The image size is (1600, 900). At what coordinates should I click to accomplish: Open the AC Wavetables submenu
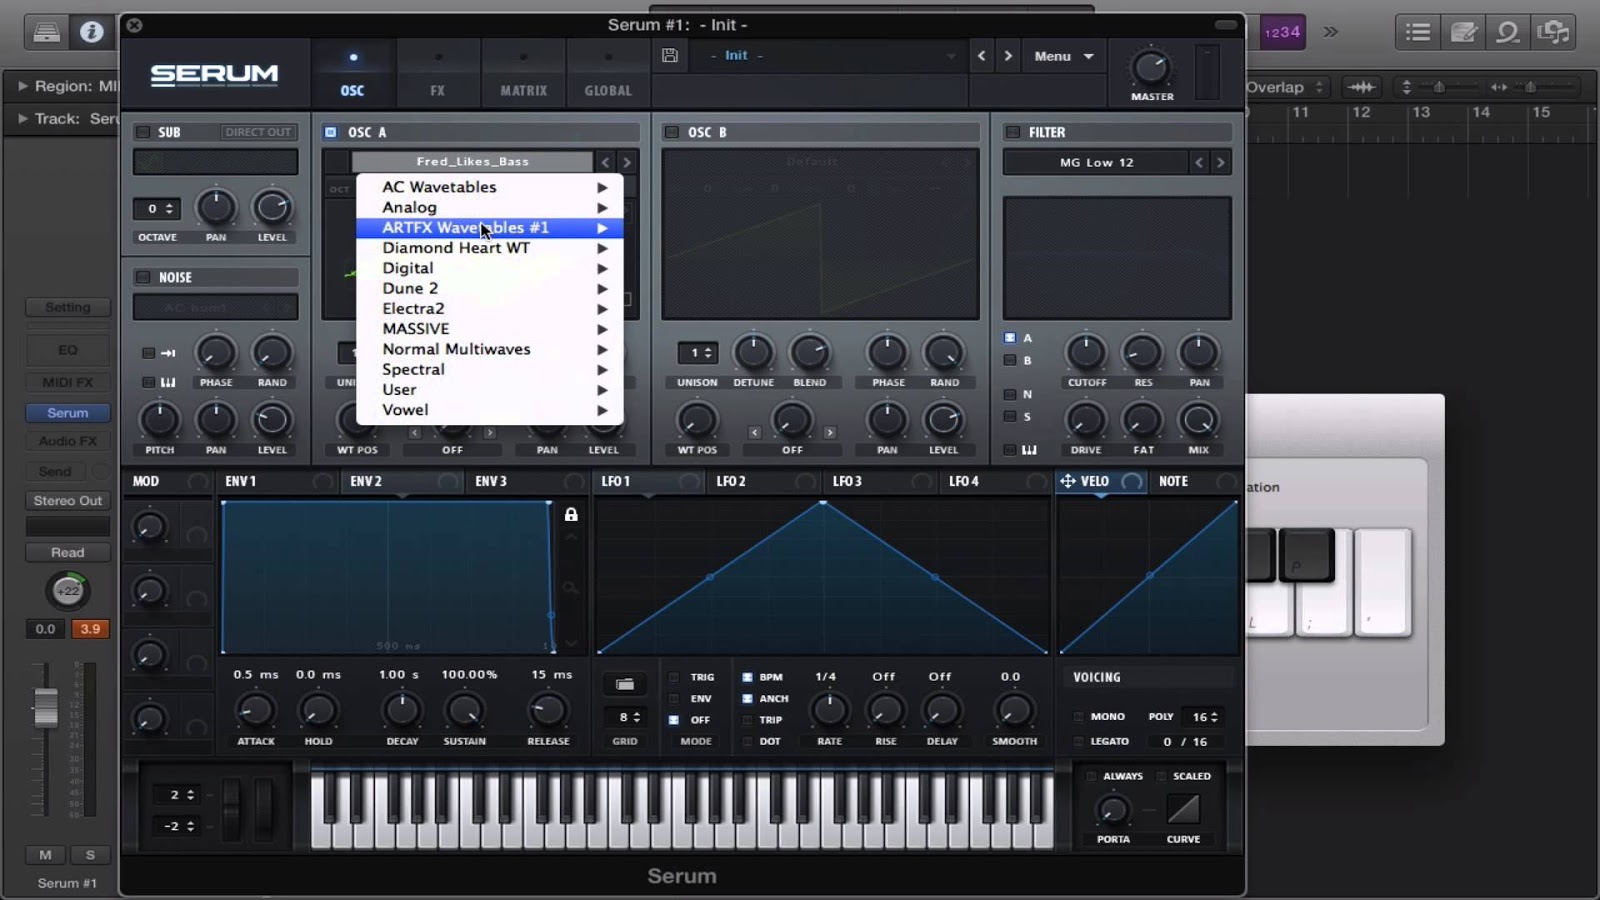click(x=490, y=187)
